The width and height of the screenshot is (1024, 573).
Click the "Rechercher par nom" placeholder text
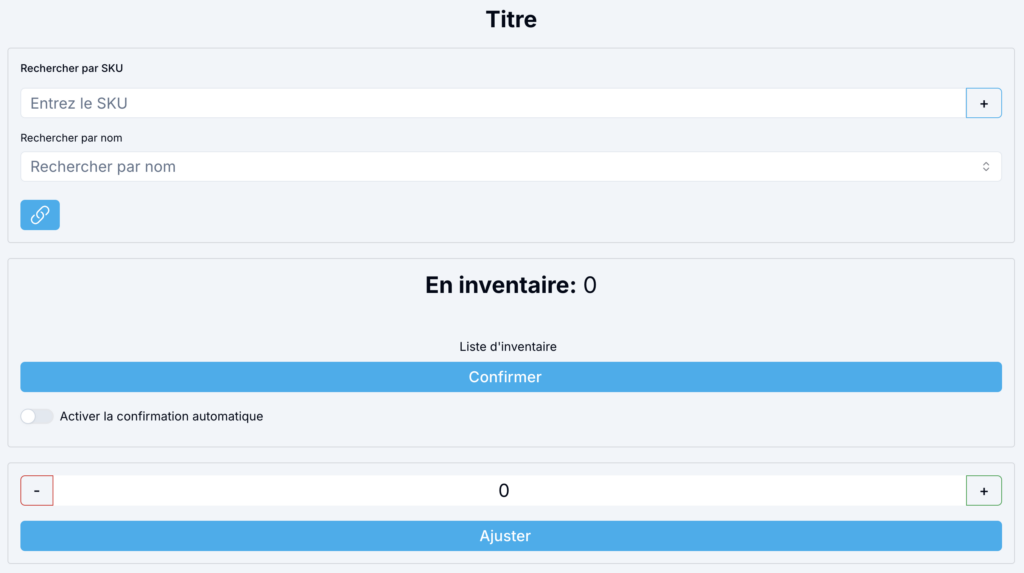(103, 167)
